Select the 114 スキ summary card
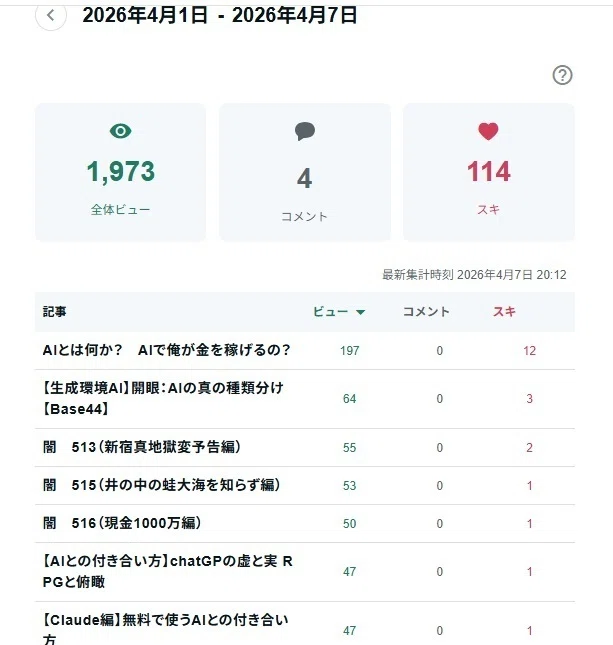The width and height of the screenshot is (613, 645). [x=489, y=172]
